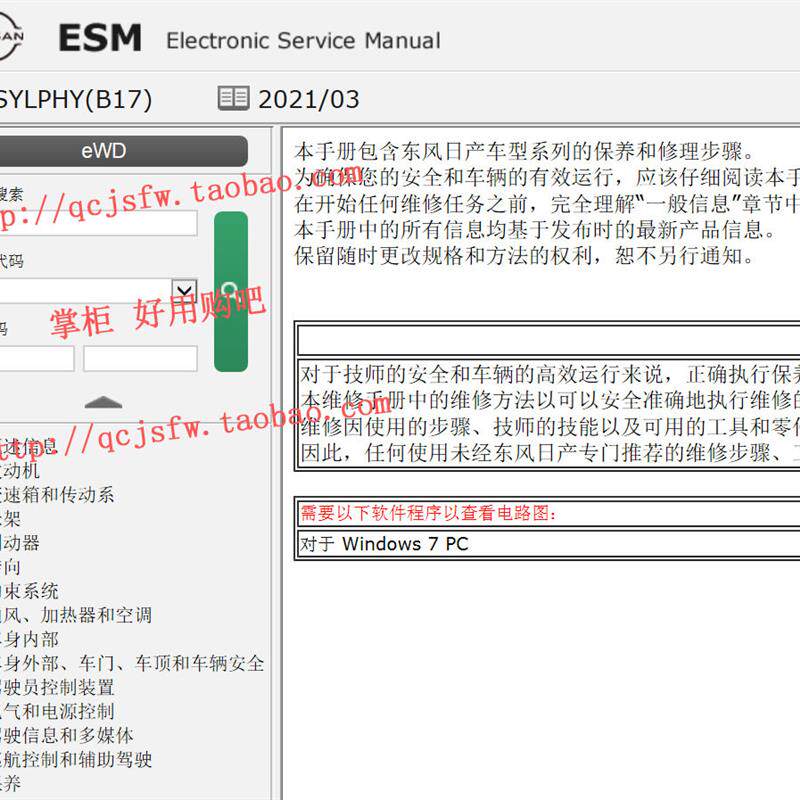Open the 驶员控制装置 section
Image resolution: width=800 pixels, height=800 pixels.
coord(57,687)
